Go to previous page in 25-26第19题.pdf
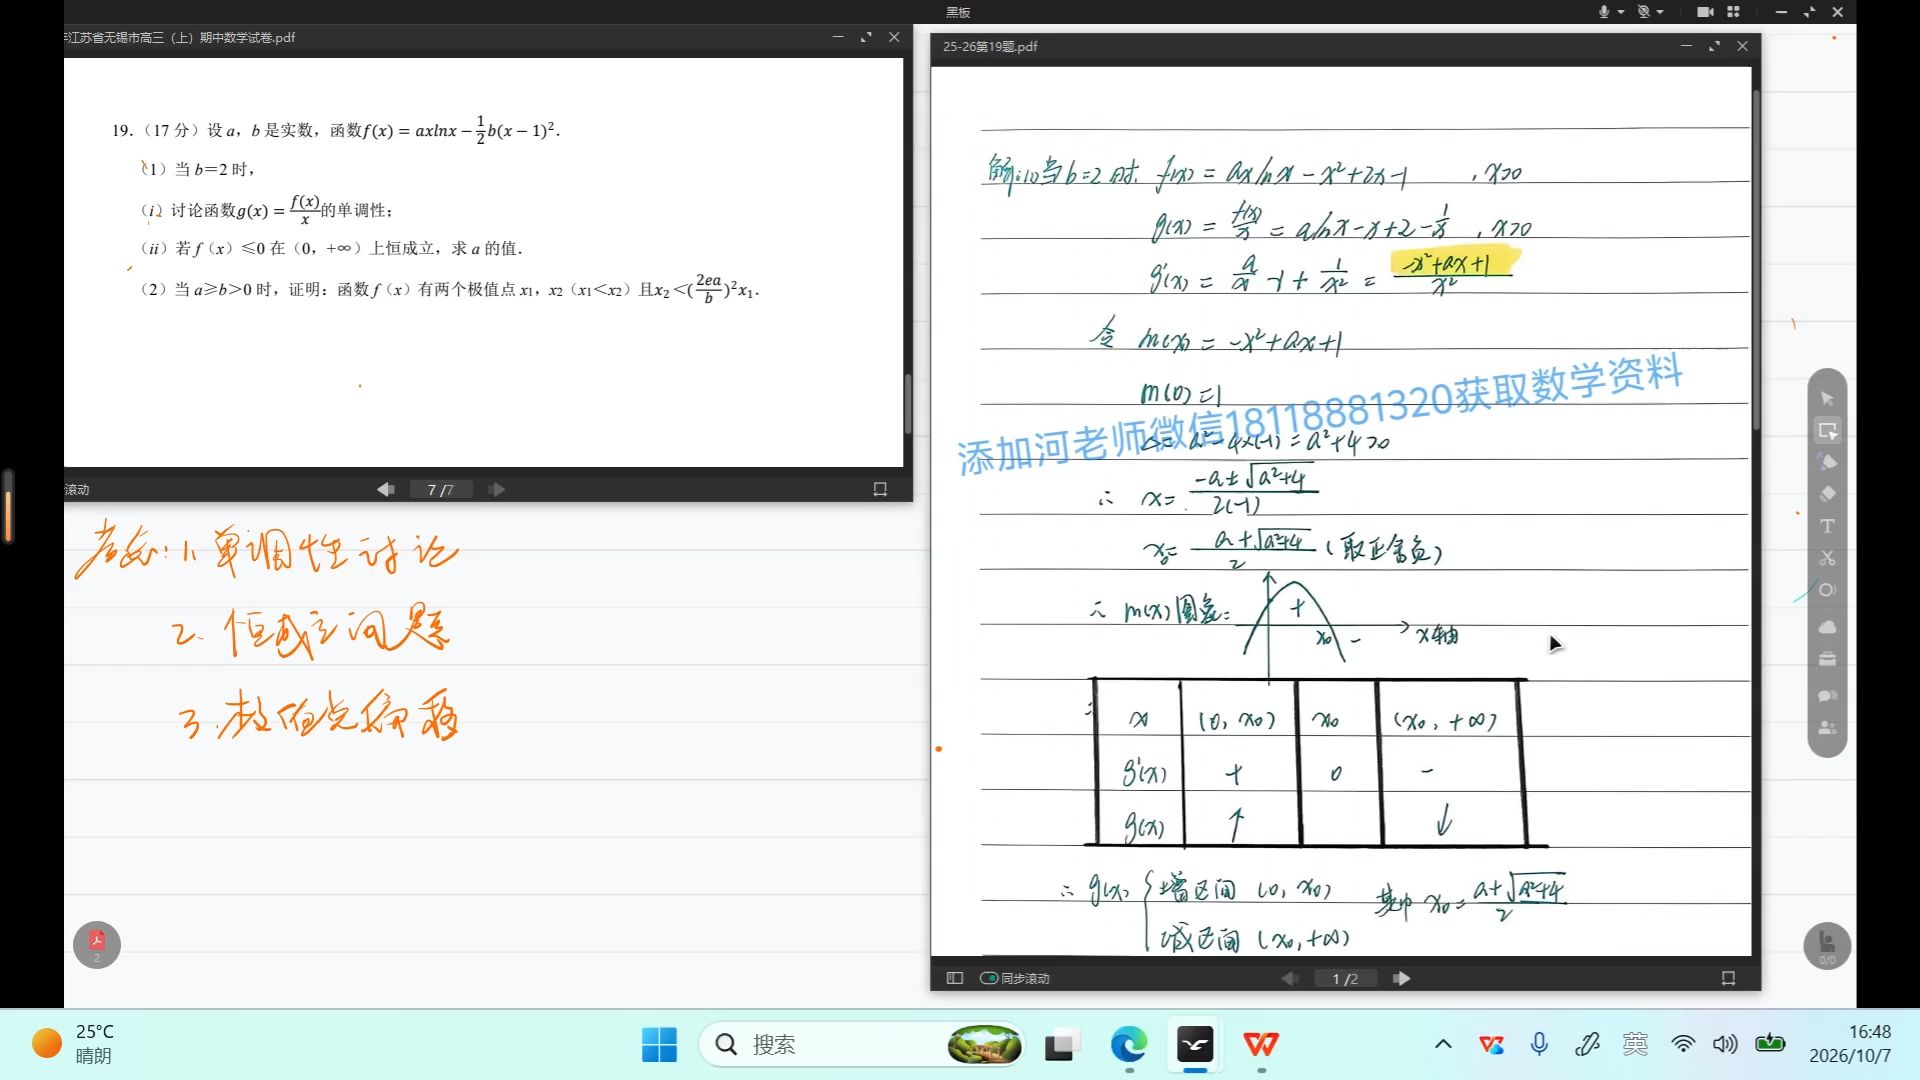This screenshot has height=1080, width=1920. coord(1290,978)
